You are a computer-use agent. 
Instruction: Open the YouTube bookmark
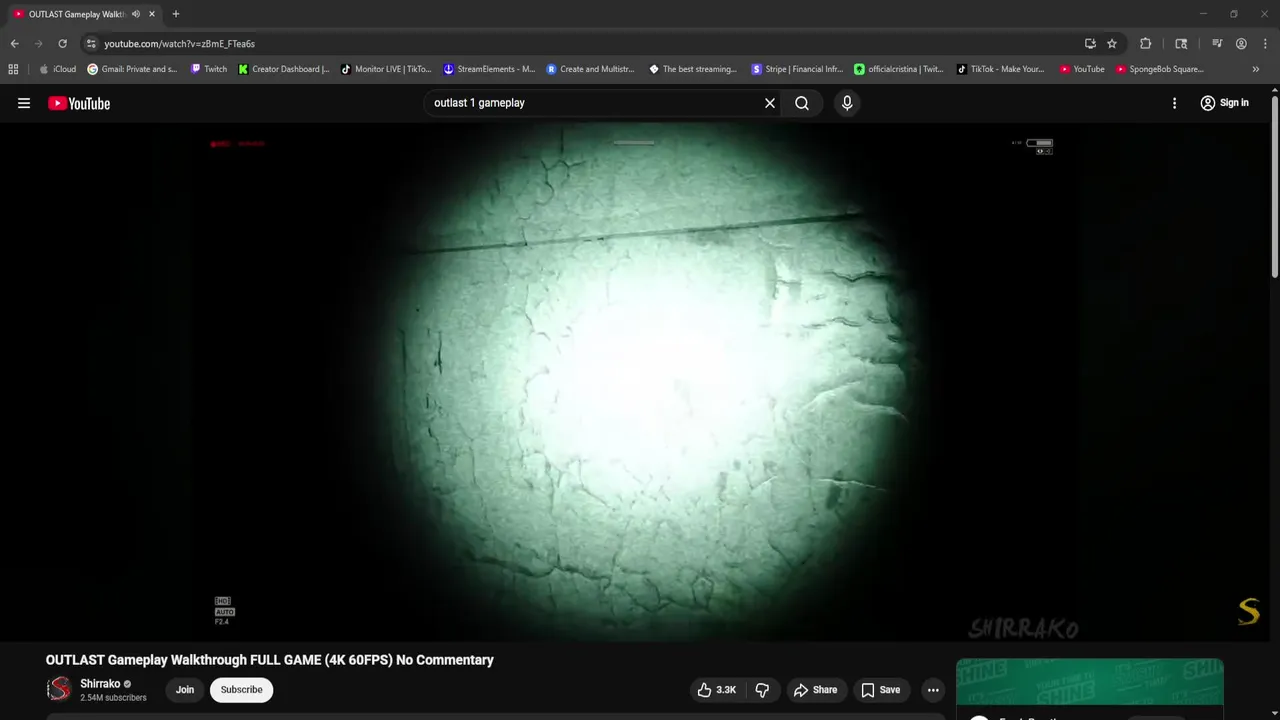point(1082,69)
